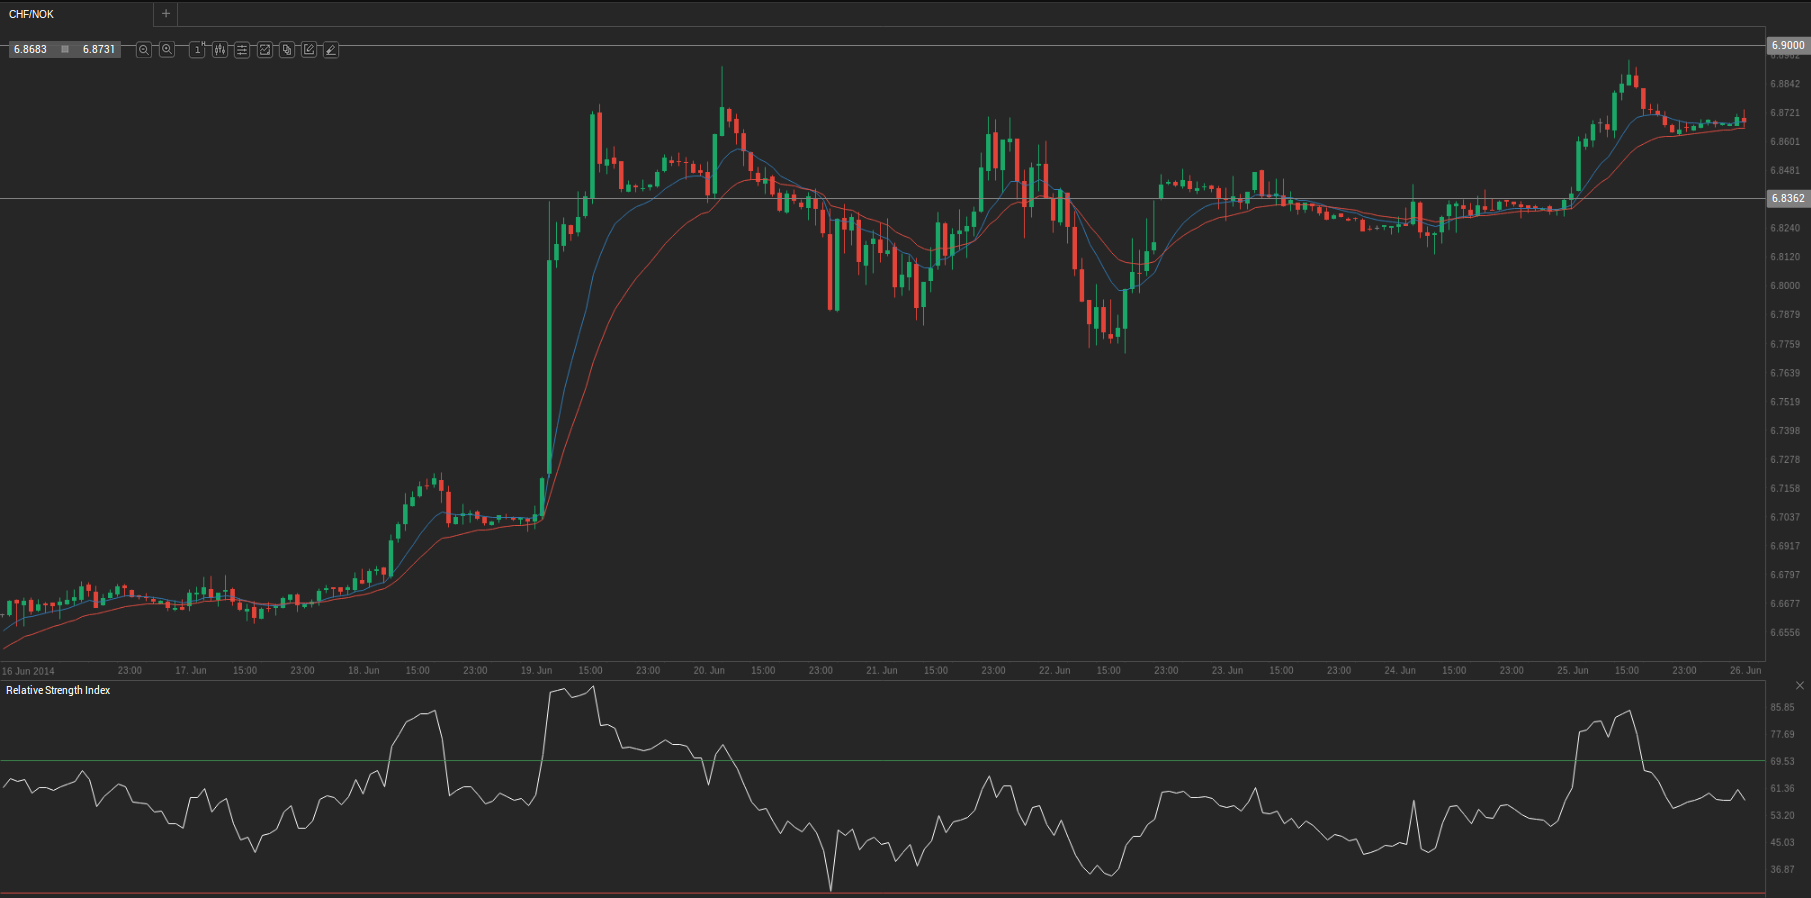Add a new chart tab with plus
Screen dimensions: 1811x898
166,14
